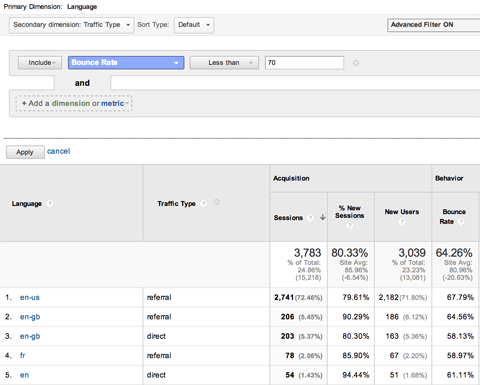Open en-gb link in referral row
This screenshot has height=385, width=480.
pos(30,317)
